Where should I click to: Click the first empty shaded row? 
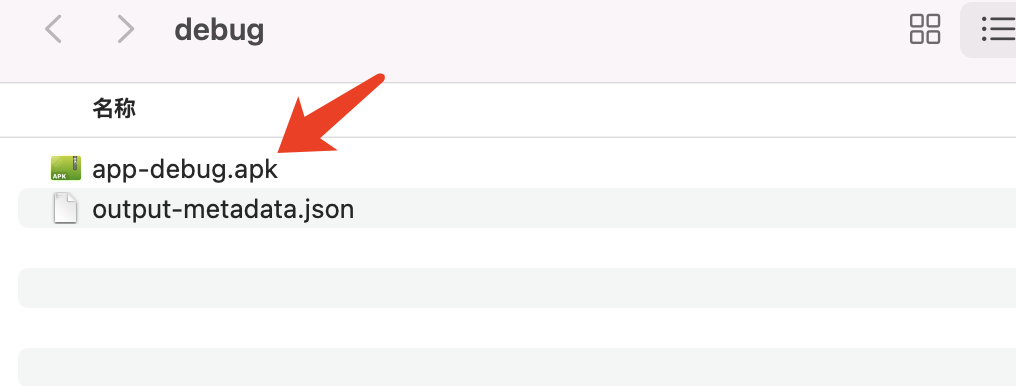pos(517,288)
